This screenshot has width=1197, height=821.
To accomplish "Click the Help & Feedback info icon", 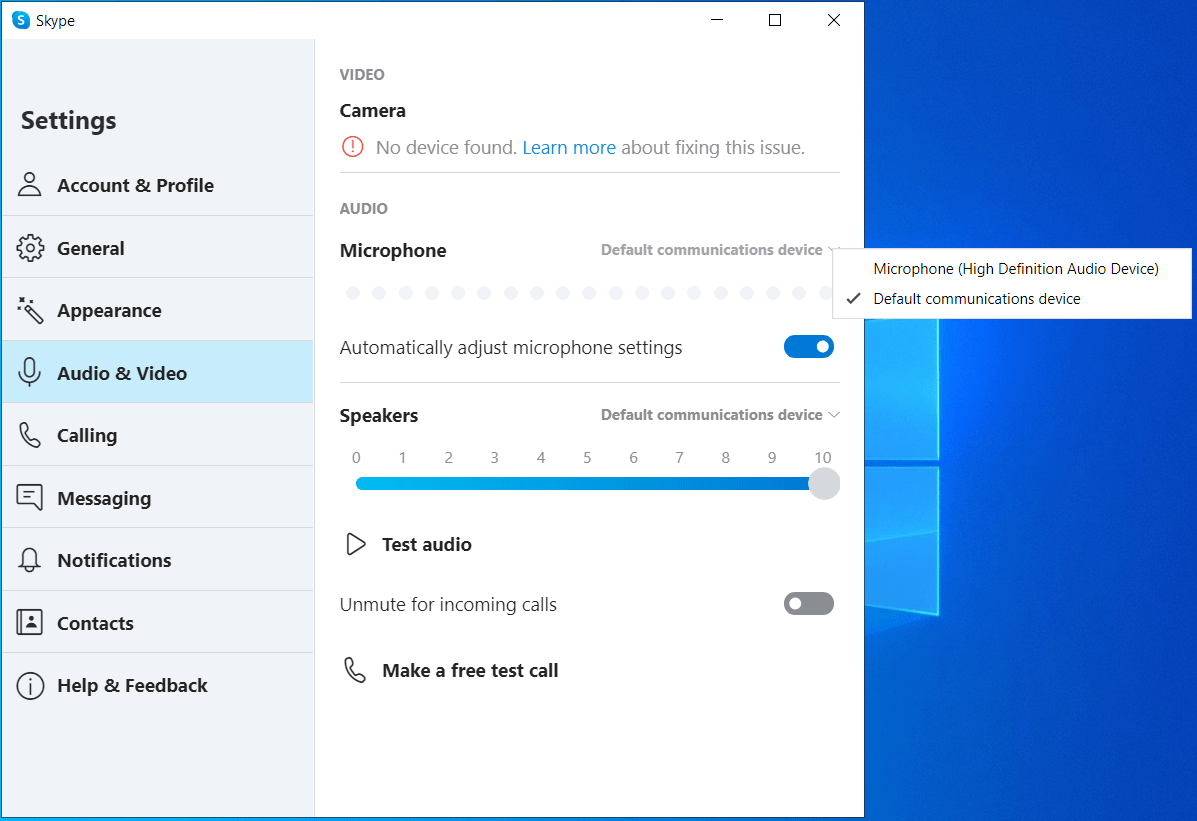I will coord(30,685).
